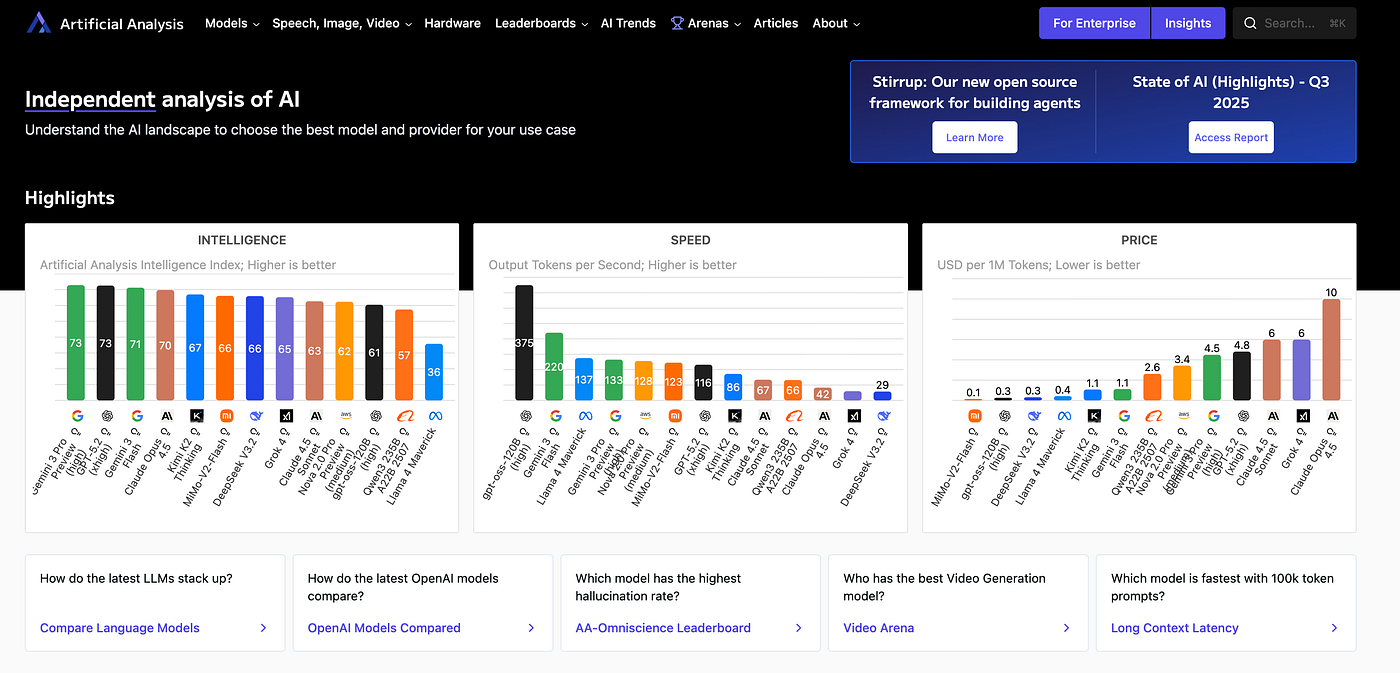1400x673 pixels.
Task: Click Meta icon under Llama 4 Maverick in Speed chart
Action: click(x=585, y=416)
